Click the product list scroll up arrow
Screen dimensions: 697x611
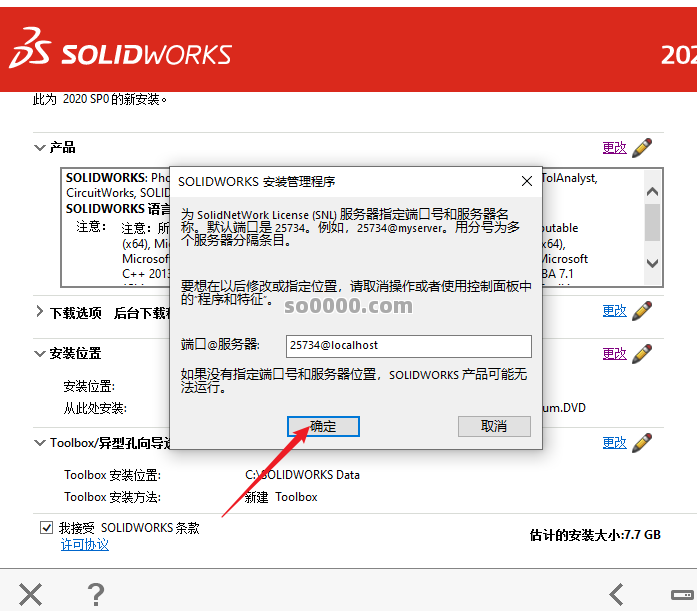click(x=652, y=192)
